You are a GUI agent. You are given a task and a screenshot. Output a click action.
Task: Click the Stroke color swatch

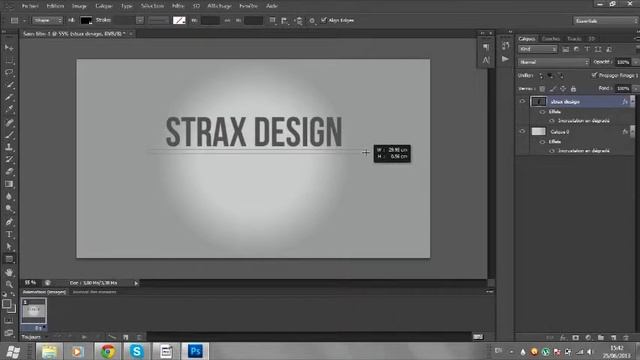point(179,20)
